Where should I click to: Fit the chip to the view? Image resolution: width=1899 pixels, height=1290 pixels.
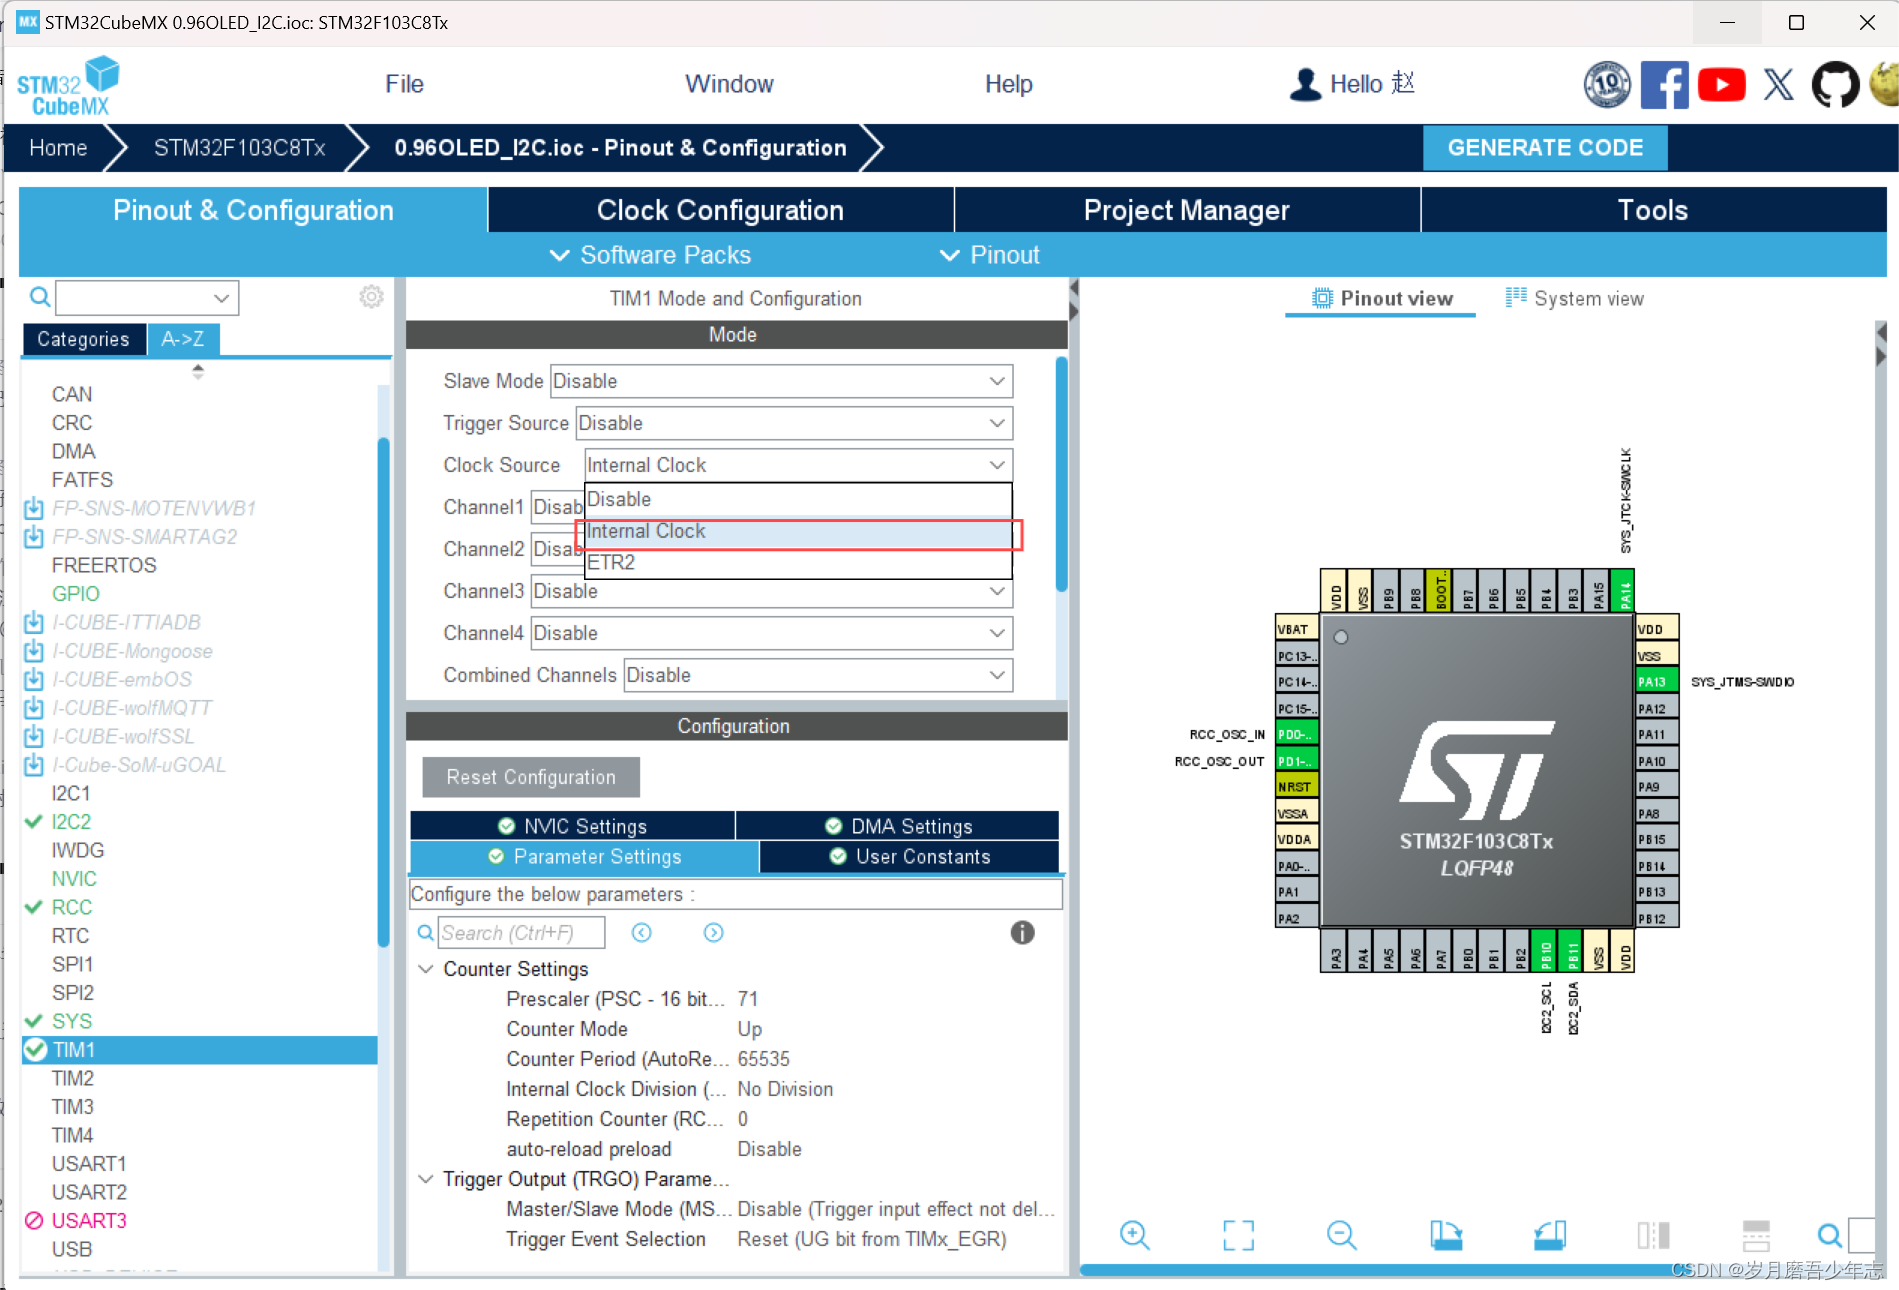coord(1238,1235)
